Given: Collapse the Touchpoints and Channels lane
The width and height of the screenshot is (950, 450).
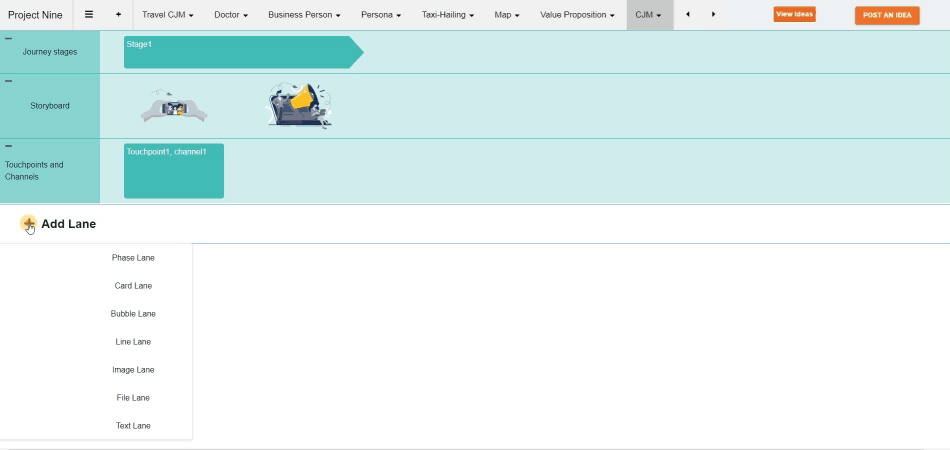Looking at the screenshot, I should coord(9,146).
